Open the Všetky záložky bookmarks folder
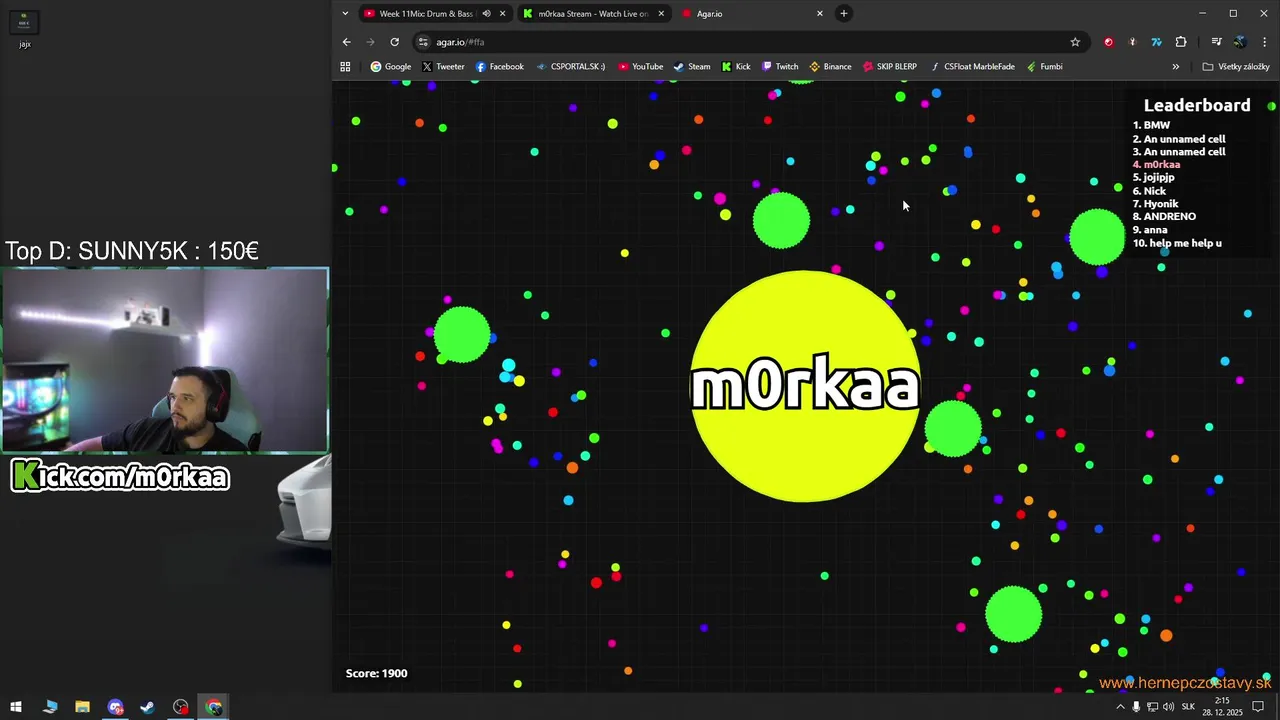 click(x=1236, y=67)
